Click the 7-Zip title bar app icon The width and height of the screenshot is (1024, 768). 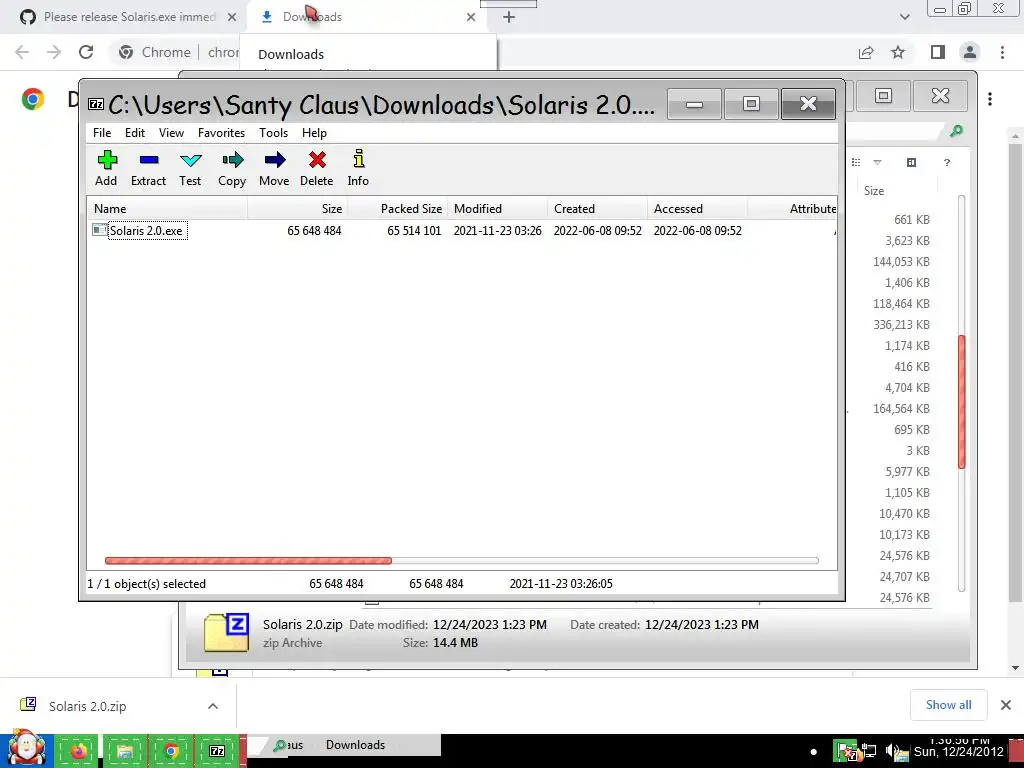tap(96, 104)
